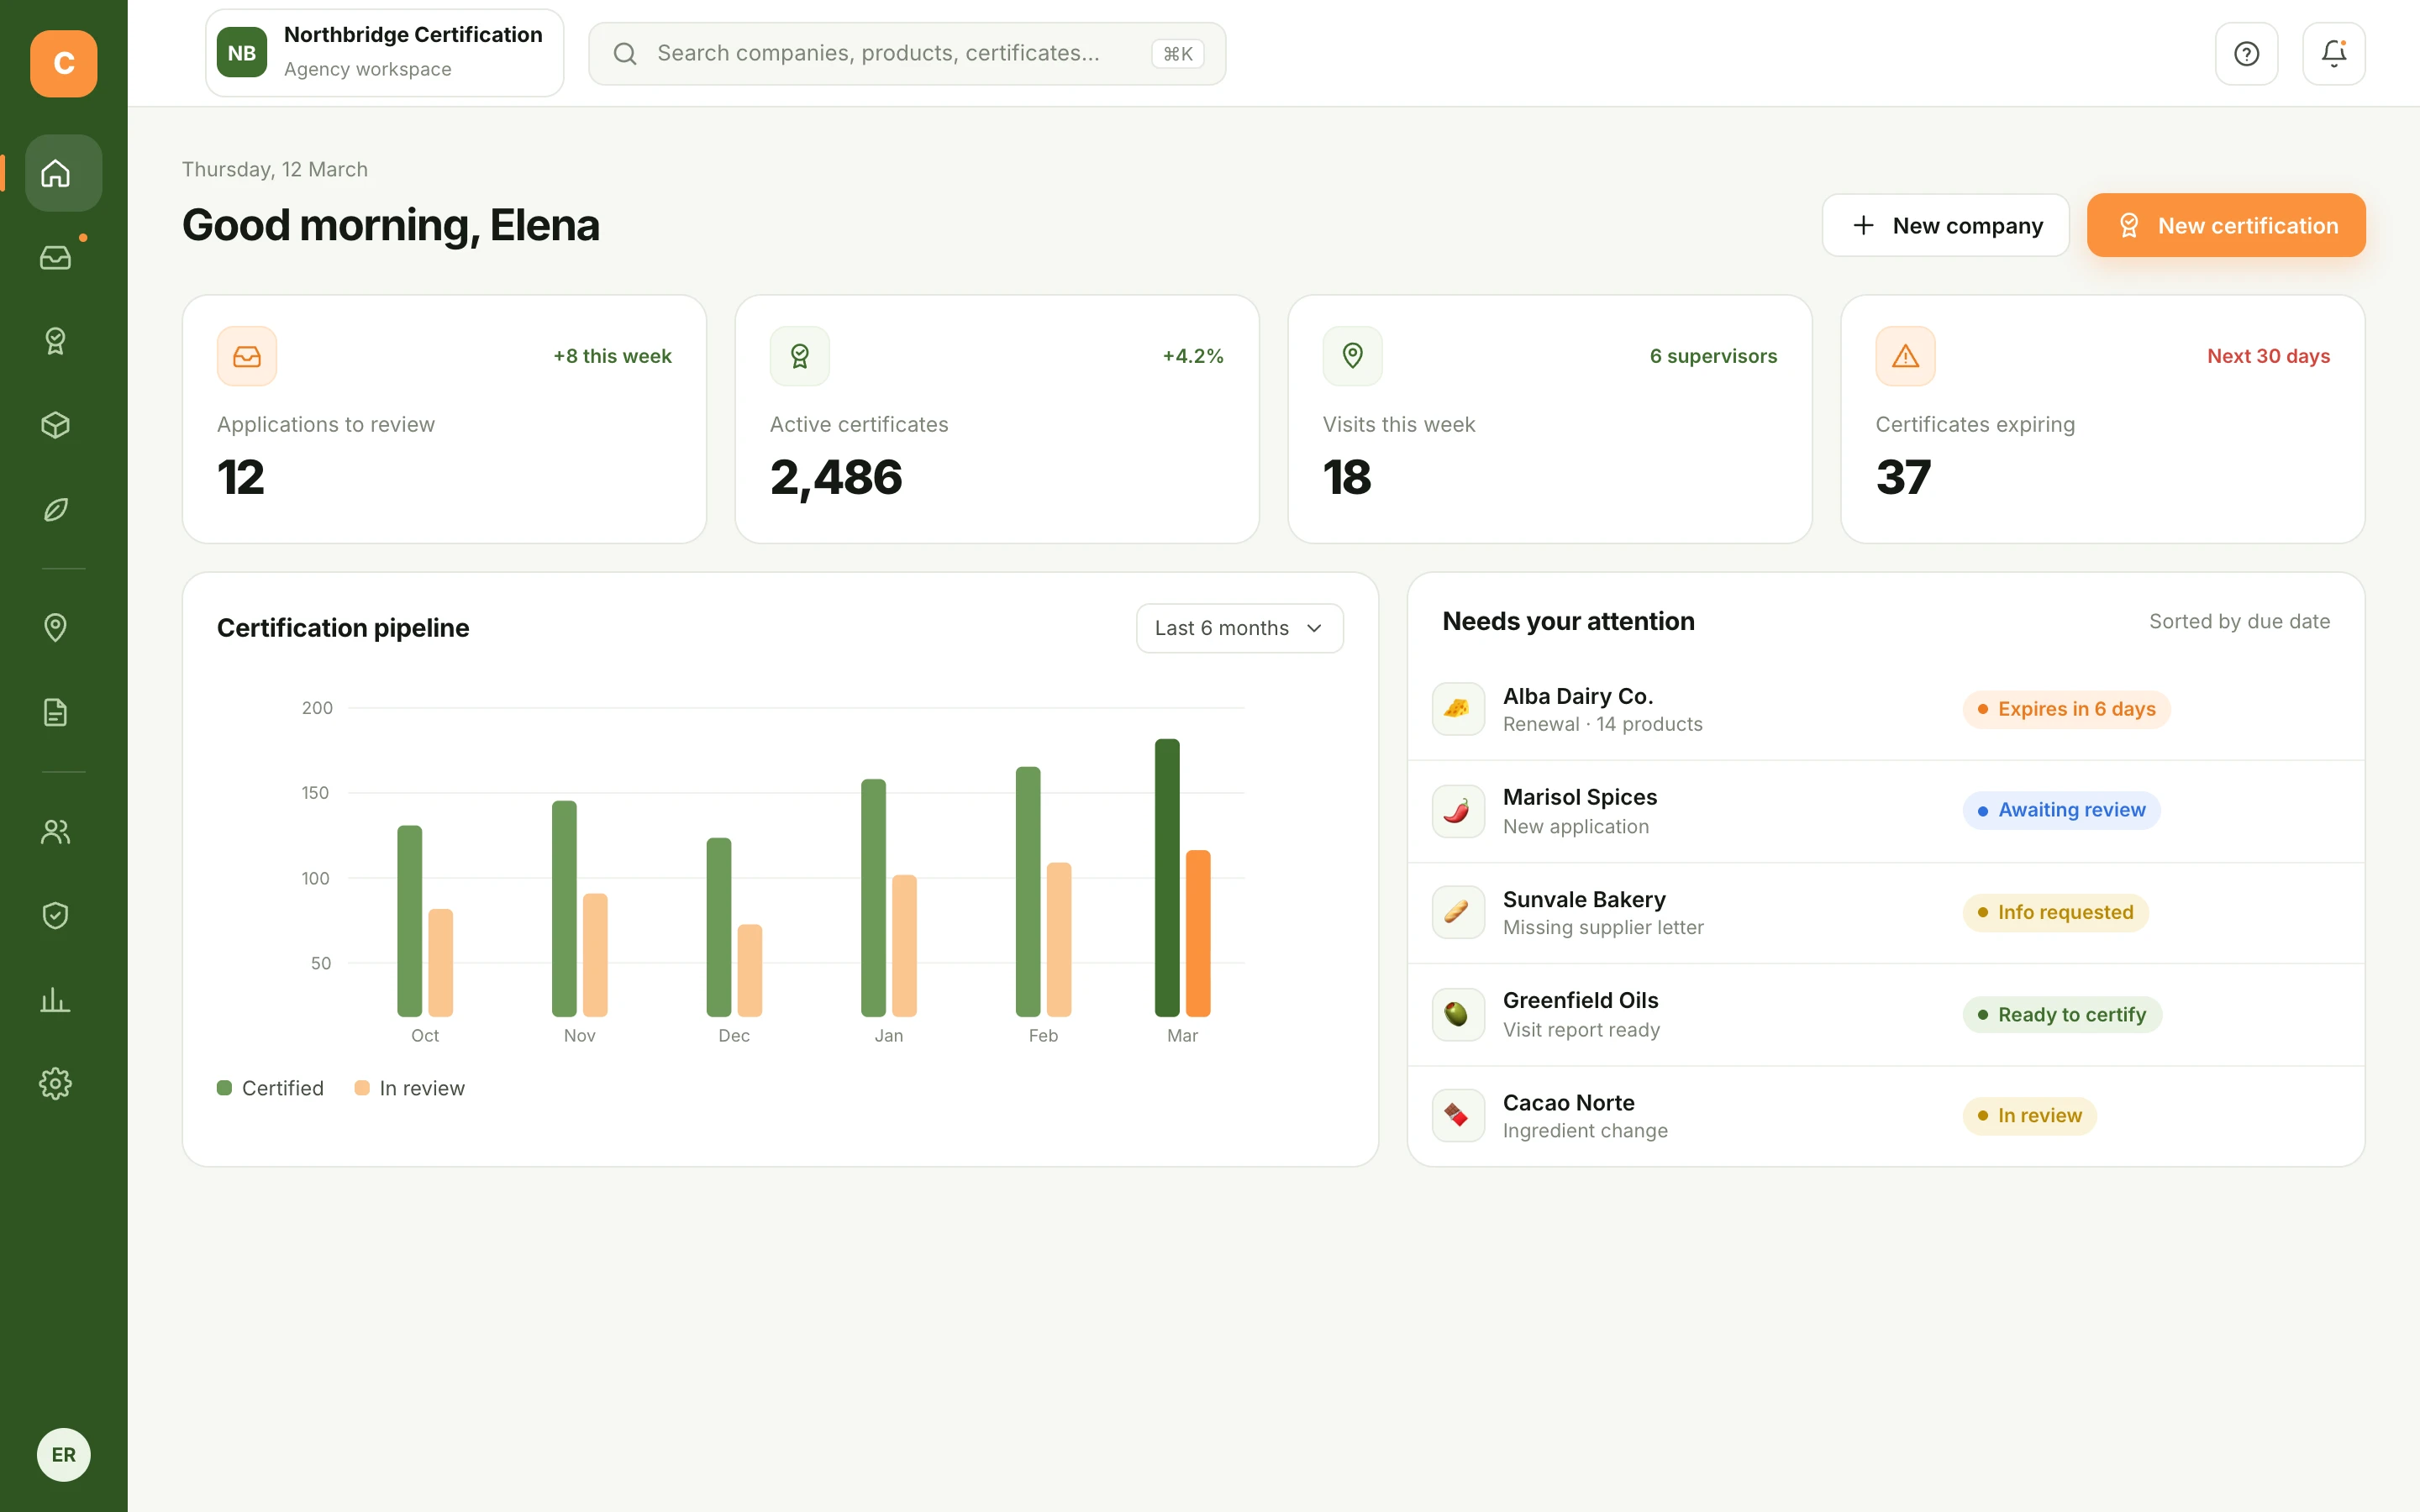Open the Products box sidebar icon
This screenshot has height=1512, width=2420.
click(56, 425)
